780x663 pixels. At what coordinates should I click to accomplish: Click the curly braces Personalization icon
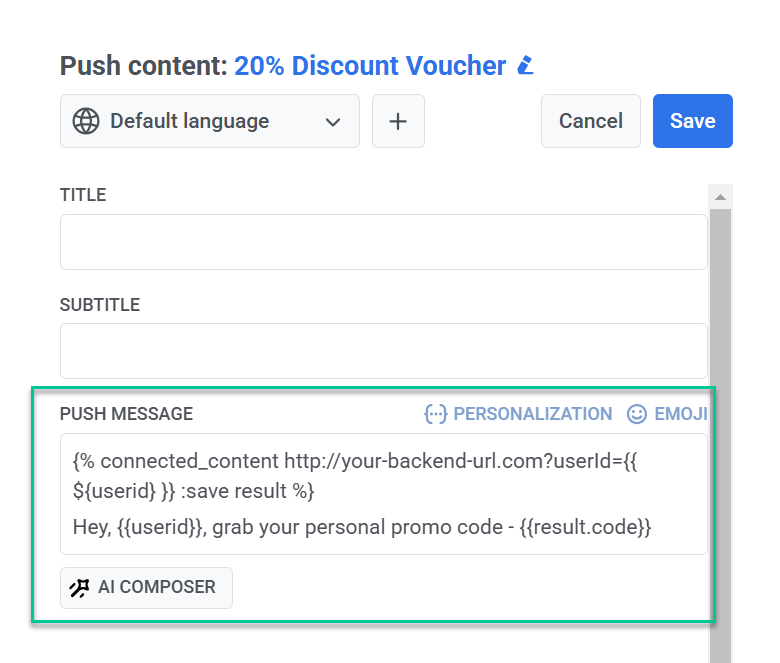(435, 414)
